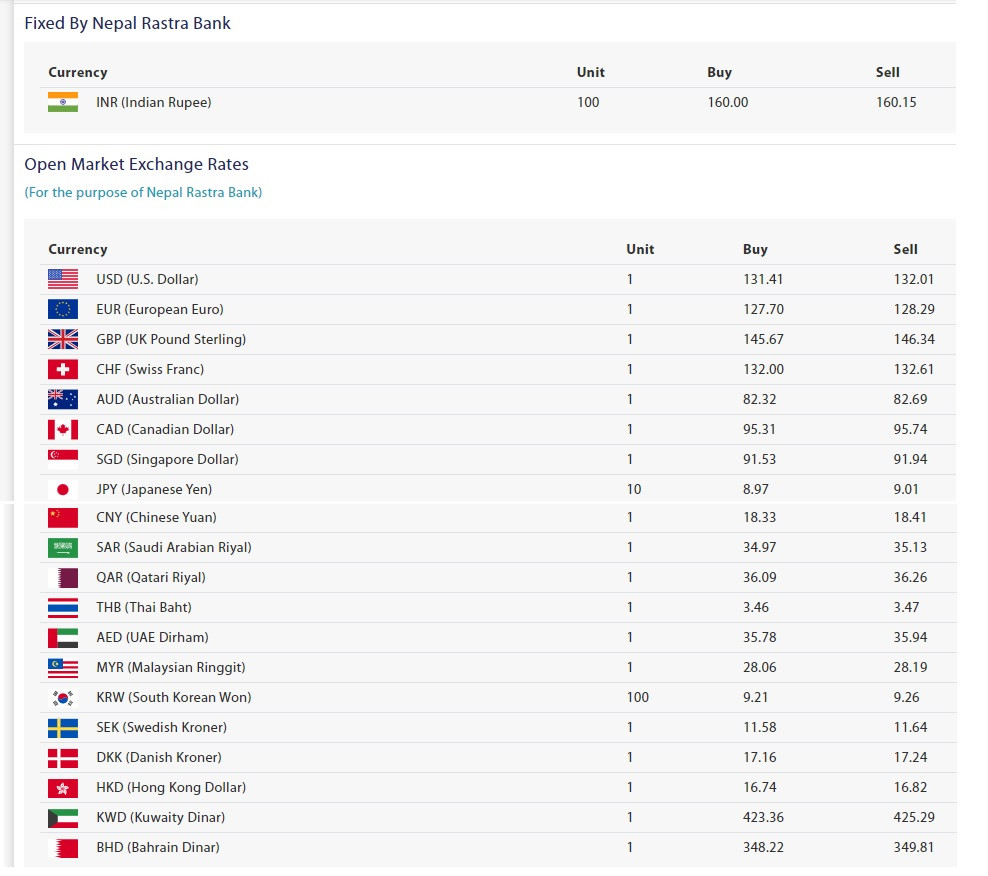
Task: Click 'SAR (Saudi Arabian Riyal)' currency name
Action: pos(174,548)
